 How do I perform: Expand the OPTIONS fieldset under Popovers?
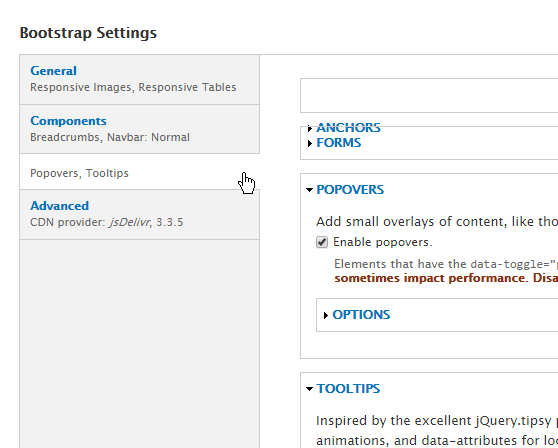point(361,315)
